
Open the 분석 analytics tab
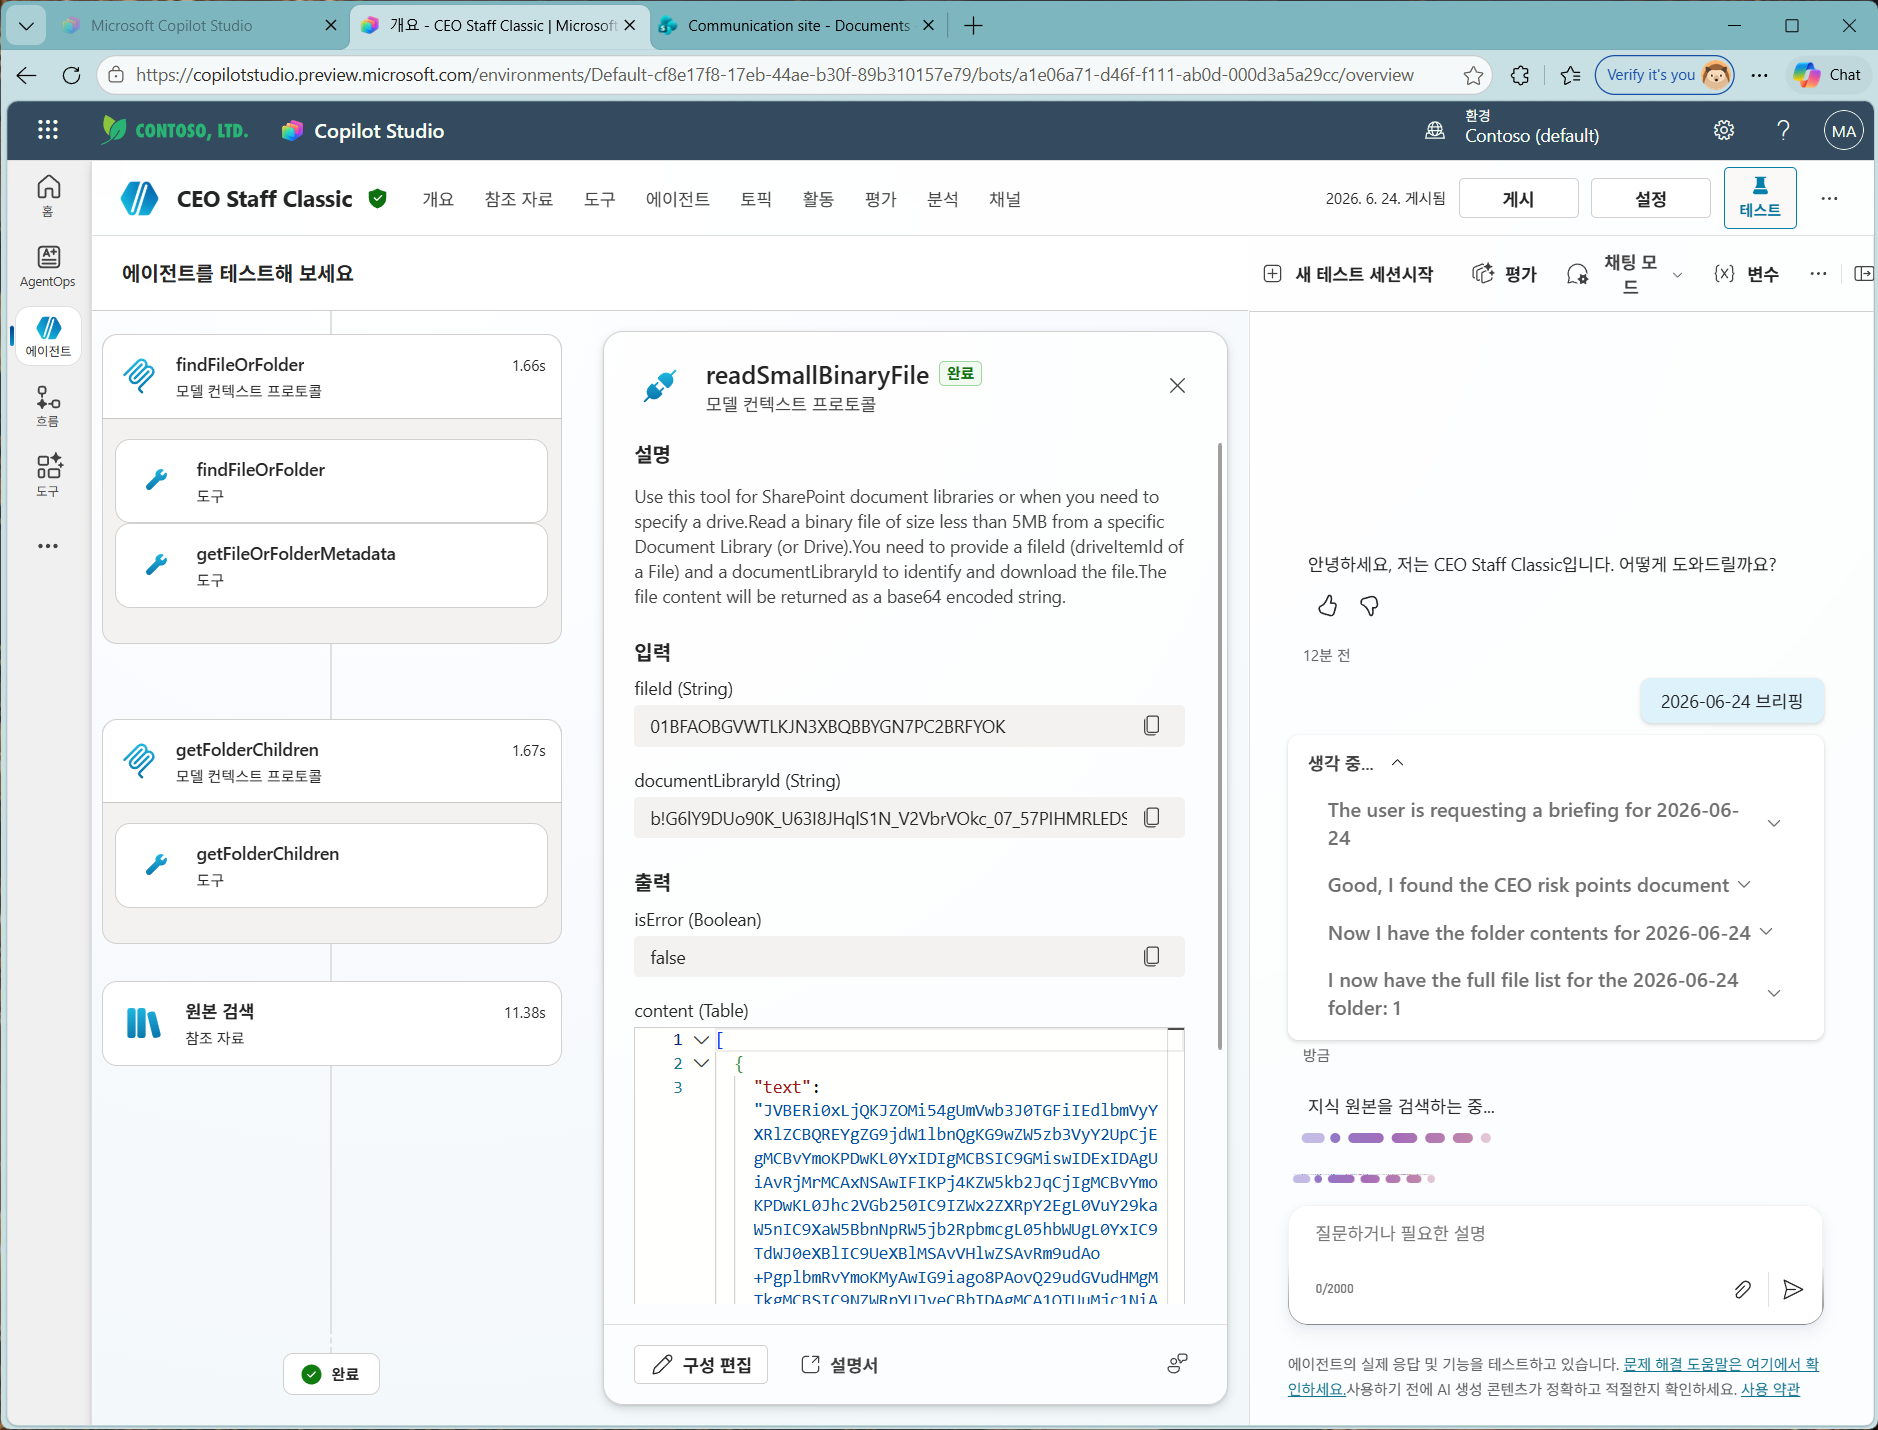coord(943,199)
